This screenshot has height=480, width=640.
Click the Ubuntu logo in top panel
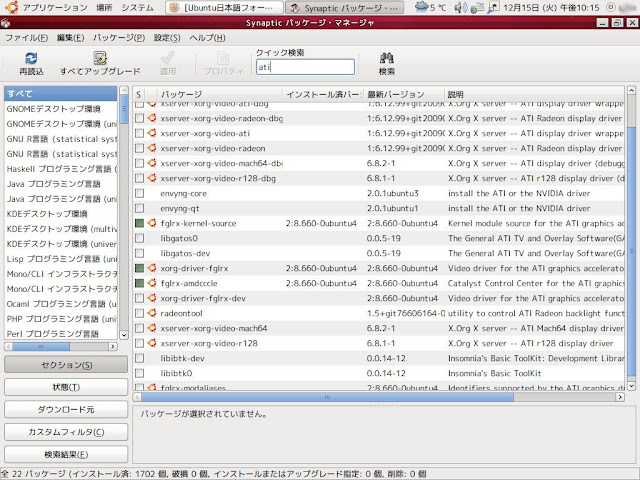point(12,7)
